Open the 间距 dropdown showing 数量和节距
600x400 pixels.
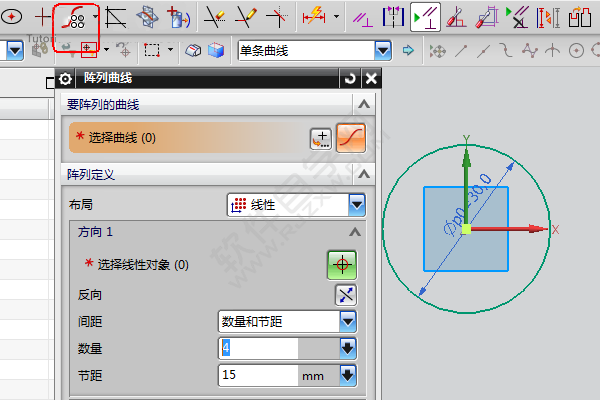348,321
